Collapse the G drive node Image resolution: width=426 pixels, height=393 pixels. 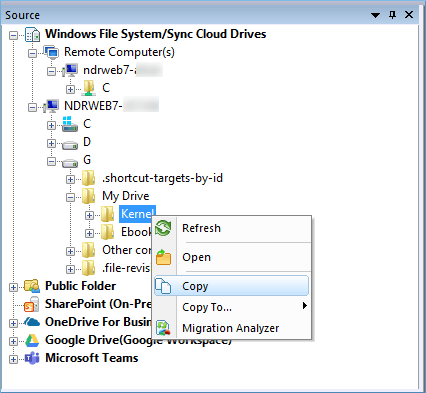tap(51, 161)
